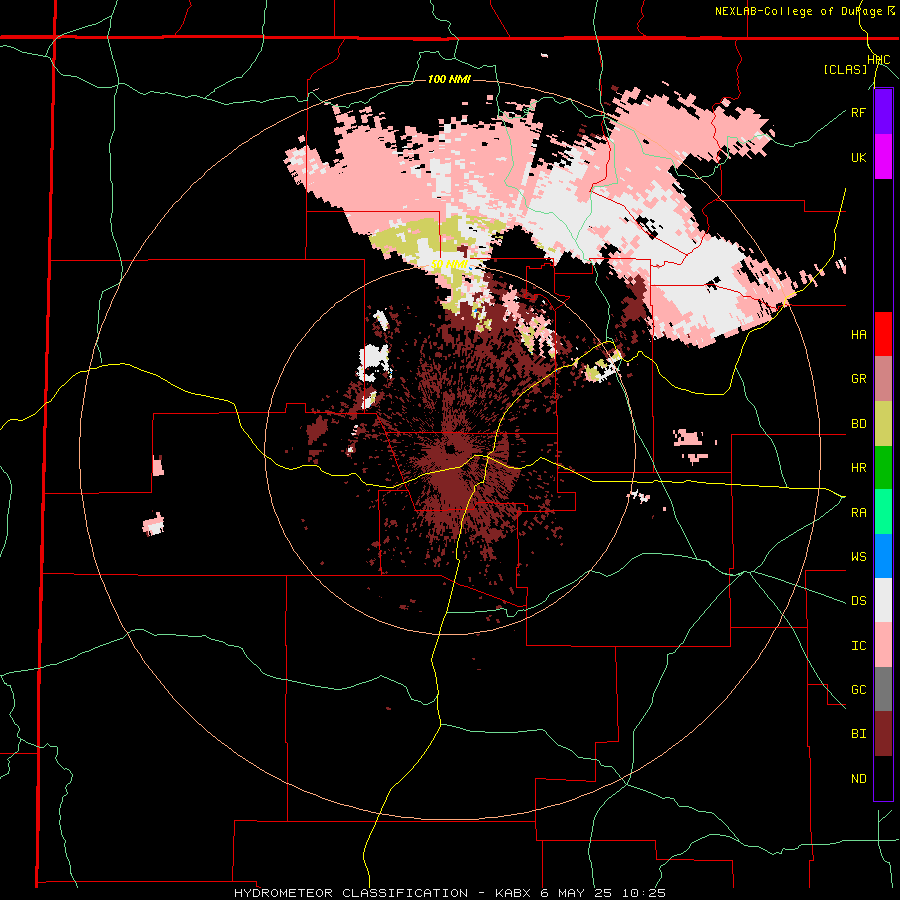
Task: Click the HHC legend title
Action: (x=879, y=60)
